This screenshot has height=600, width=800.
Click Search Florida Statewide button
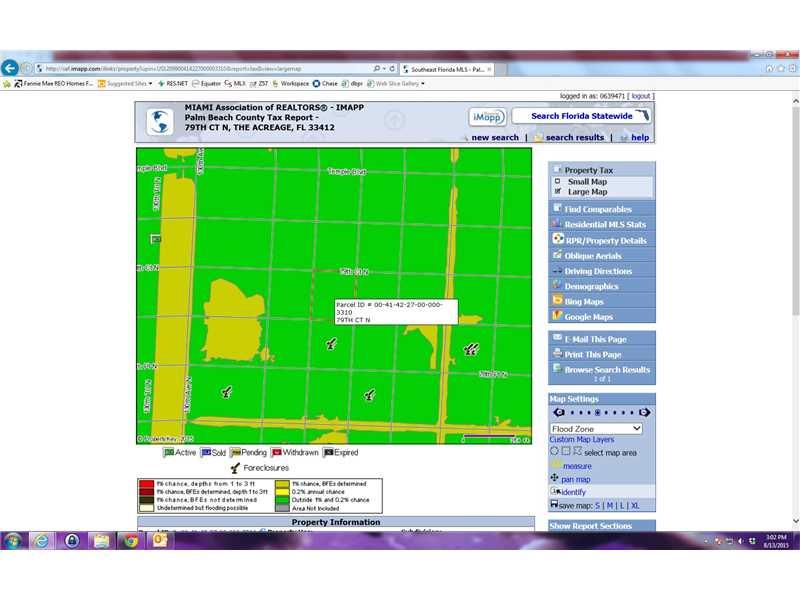pyautogui.click(x=581, y=116)
